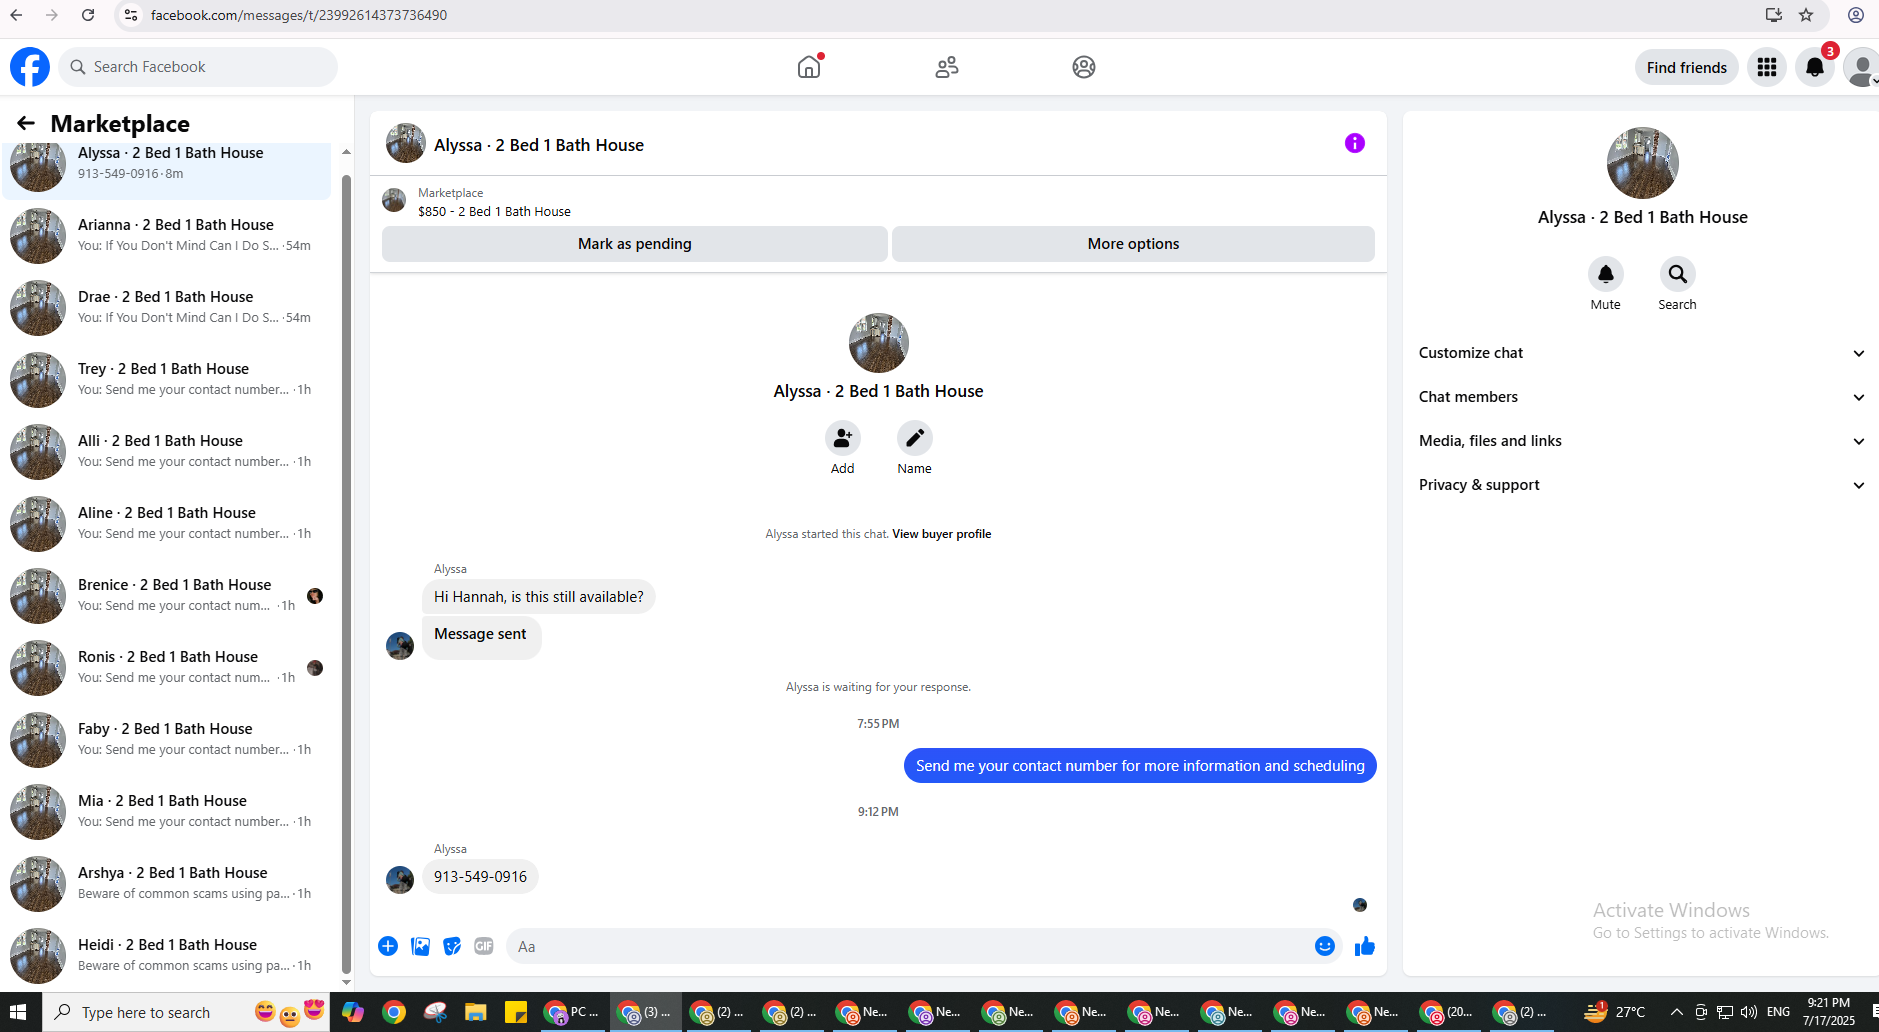Open the taskbar clock showing 9:21 PM

click(x=1829, y=1012)
